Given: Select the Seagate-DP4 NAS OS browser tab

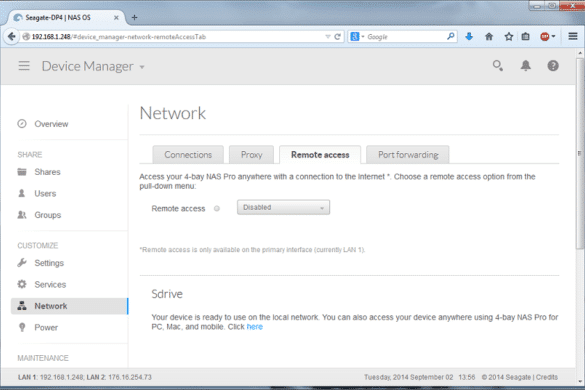Looking at the screenshot, I should (65, 18).
